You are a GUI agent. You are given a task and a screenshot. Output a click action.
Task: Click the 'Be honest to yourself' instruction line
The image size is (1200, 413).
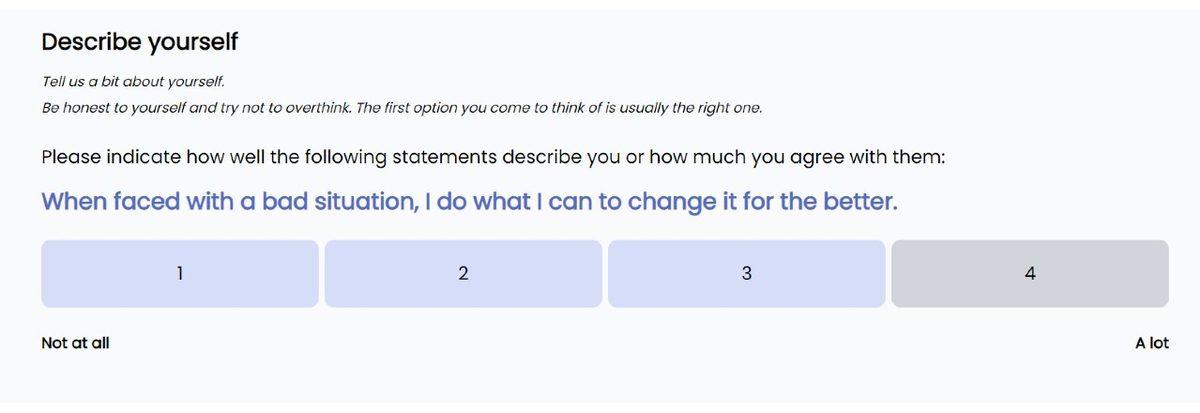tap(400, 107)
